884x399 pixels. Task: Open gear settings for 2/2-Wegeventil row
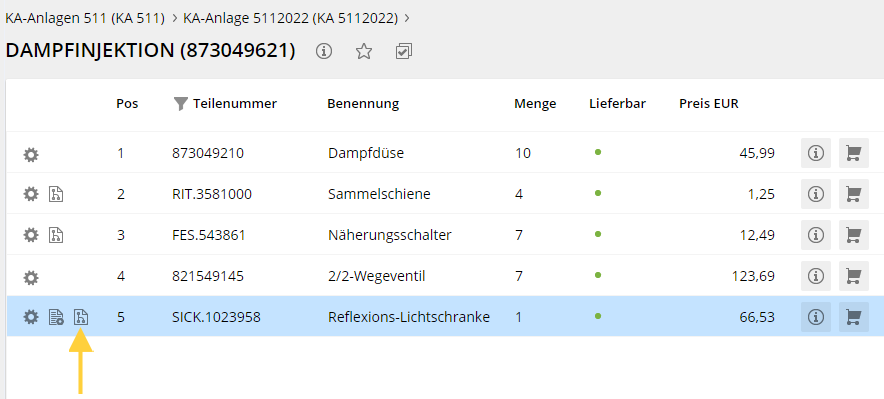click(31, 277)
